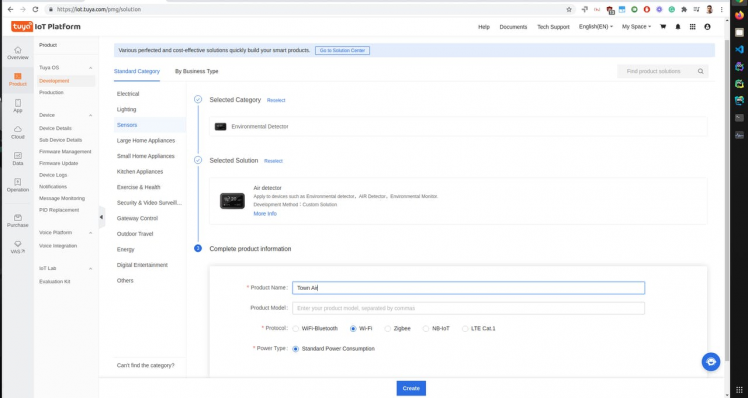Open Help in the header
The width and height of the screenshot is (748, 398).
tap(484, 27)
